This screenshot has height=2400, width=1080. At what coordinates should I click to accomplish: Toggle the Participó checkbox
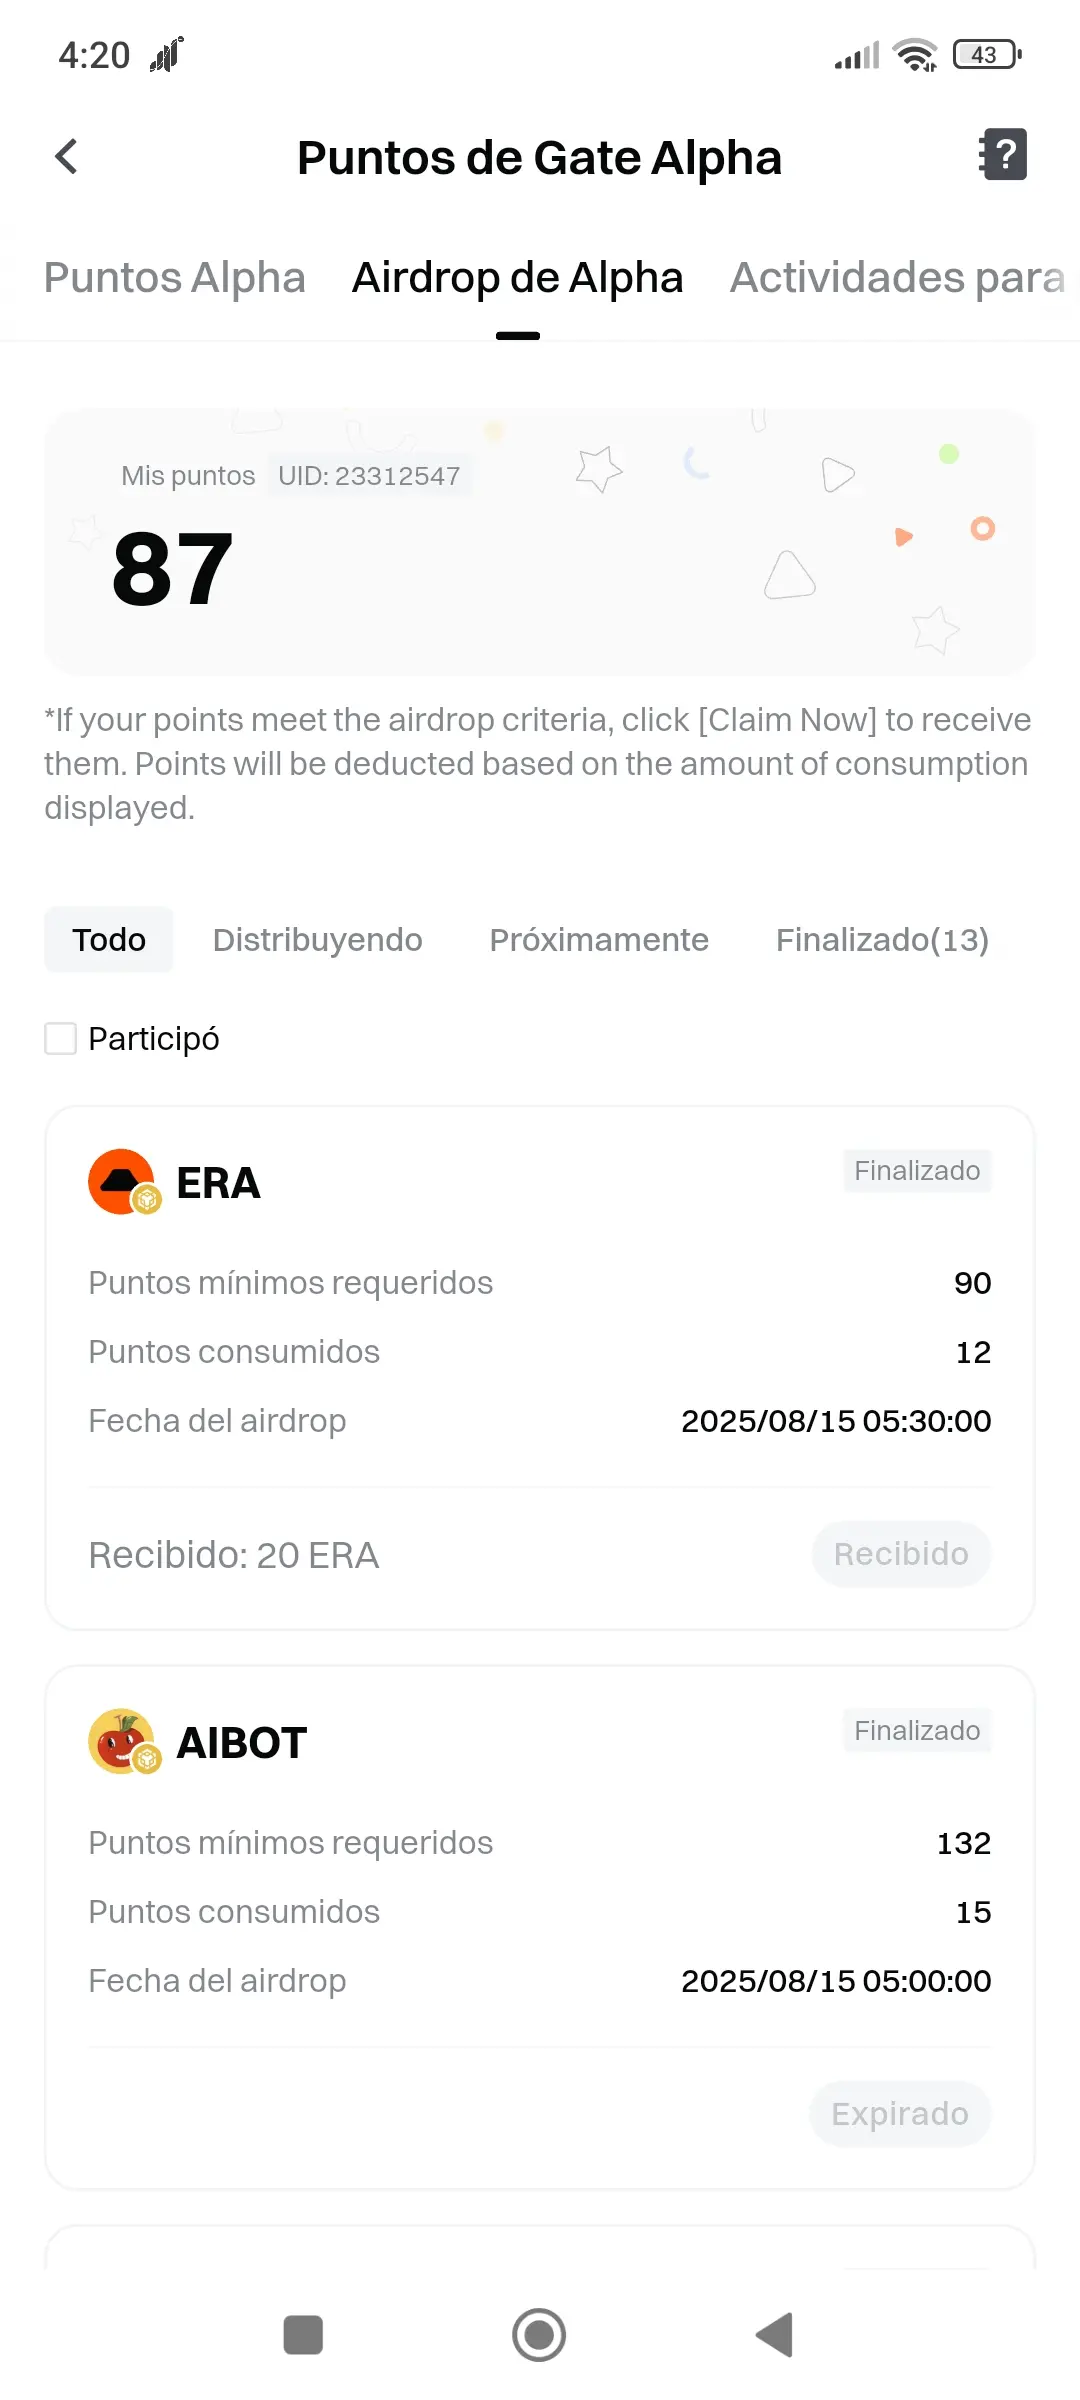(x=61, y=1038)
